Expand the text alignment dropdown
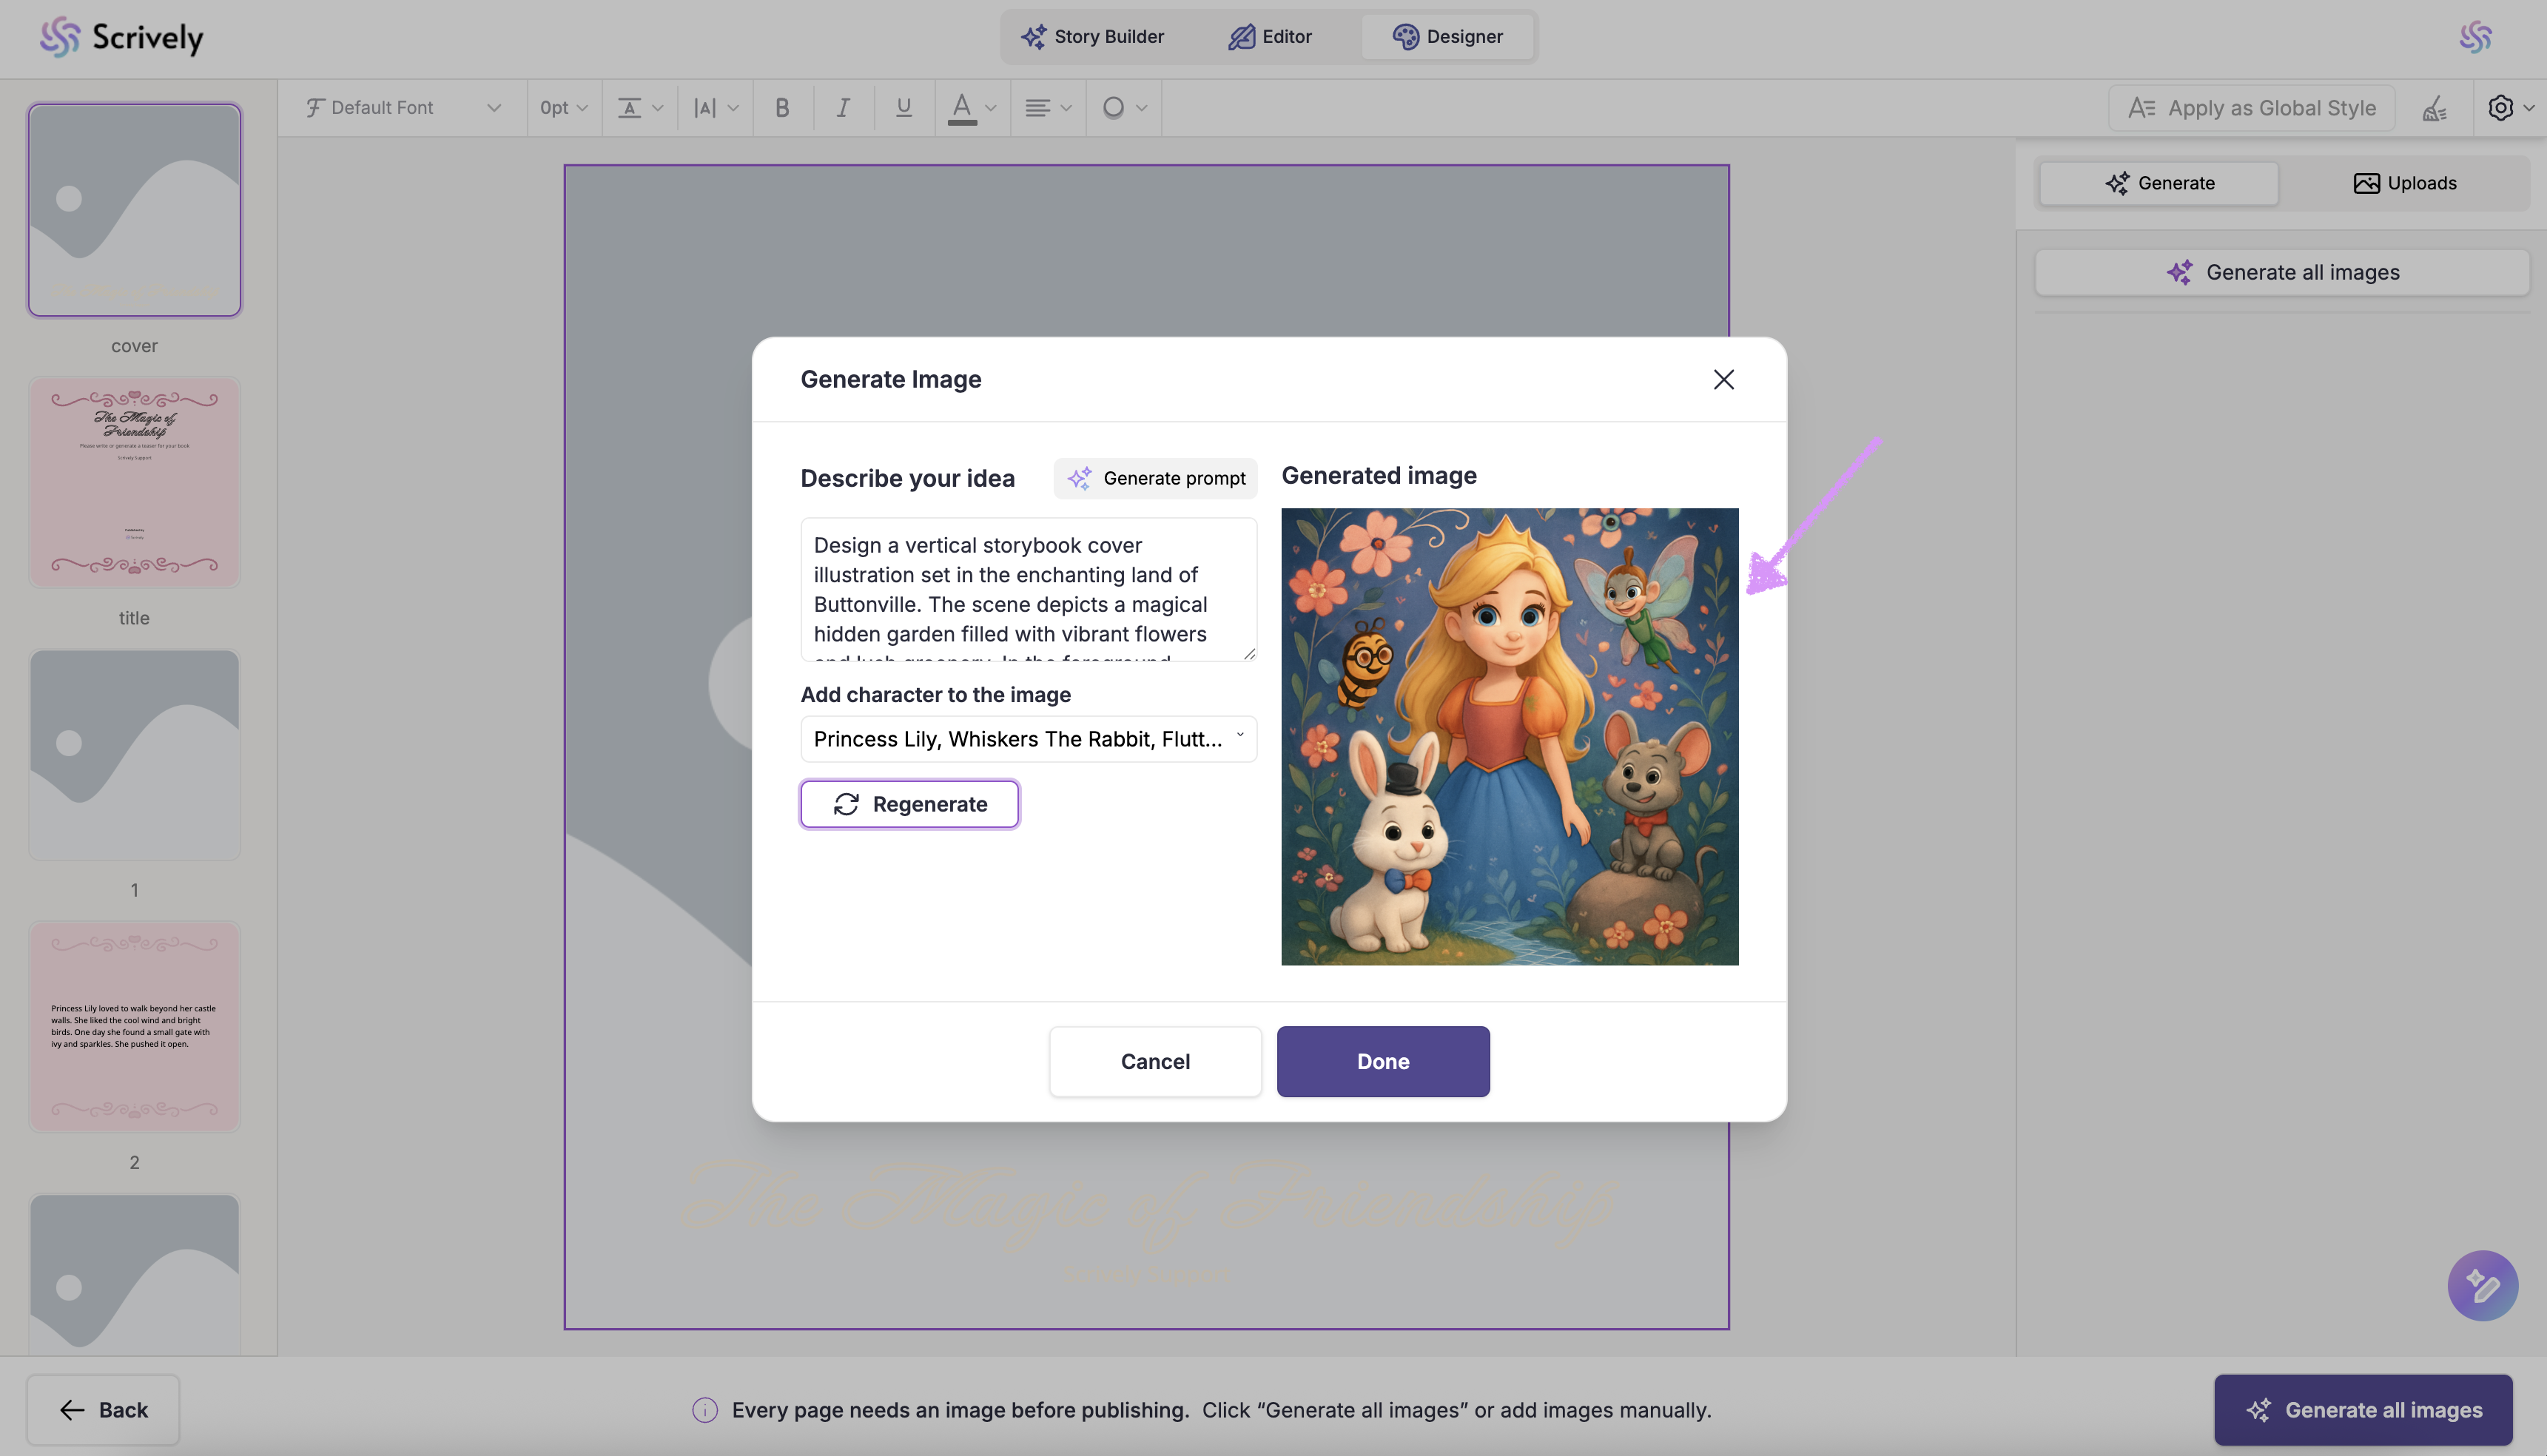The image size is (2547, 1456). pyautogui.click(x=1047, y=108)
